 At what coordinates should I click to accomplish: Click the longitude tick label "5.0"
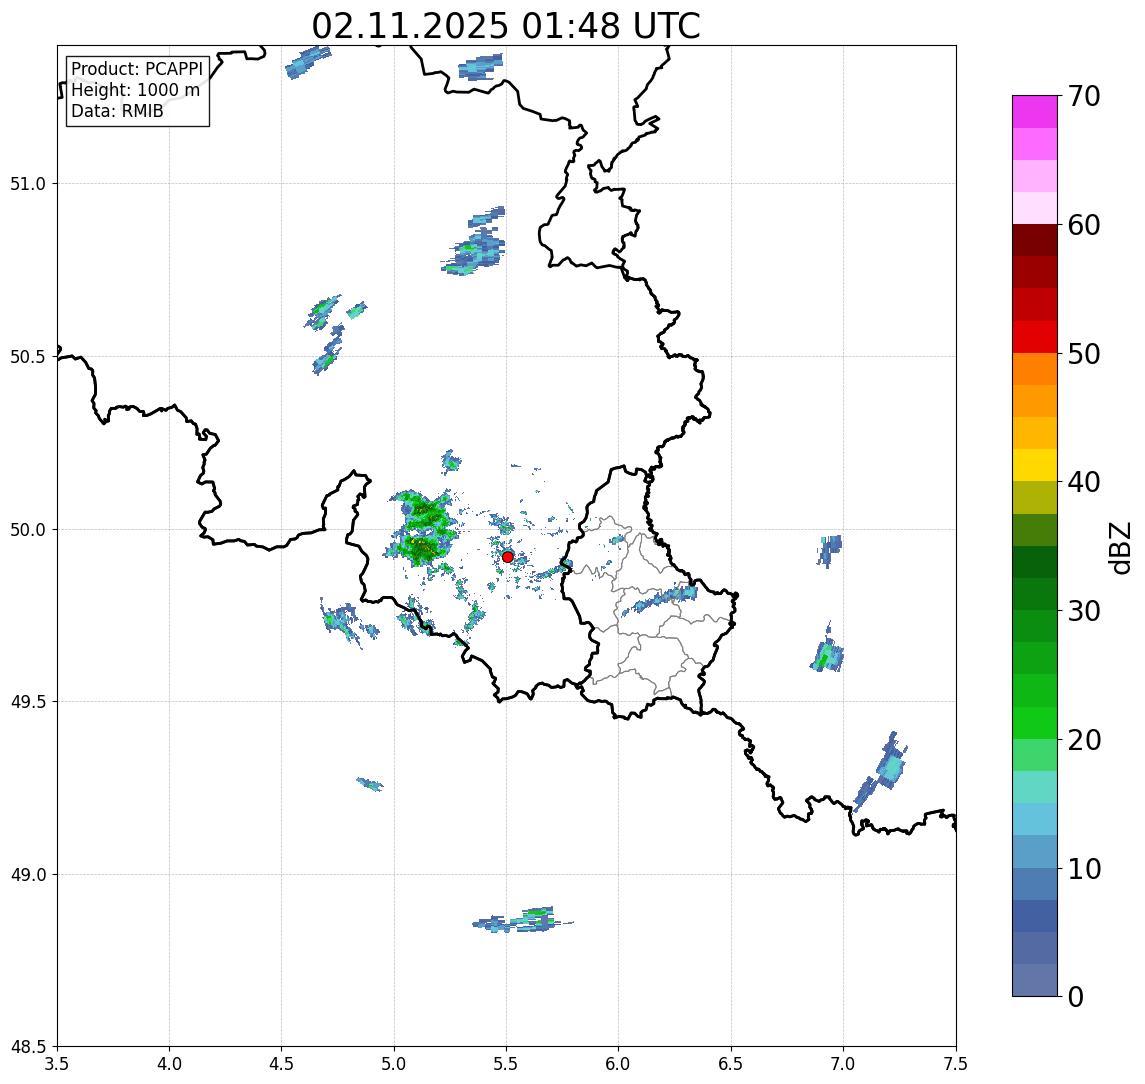pos(394,1064)
